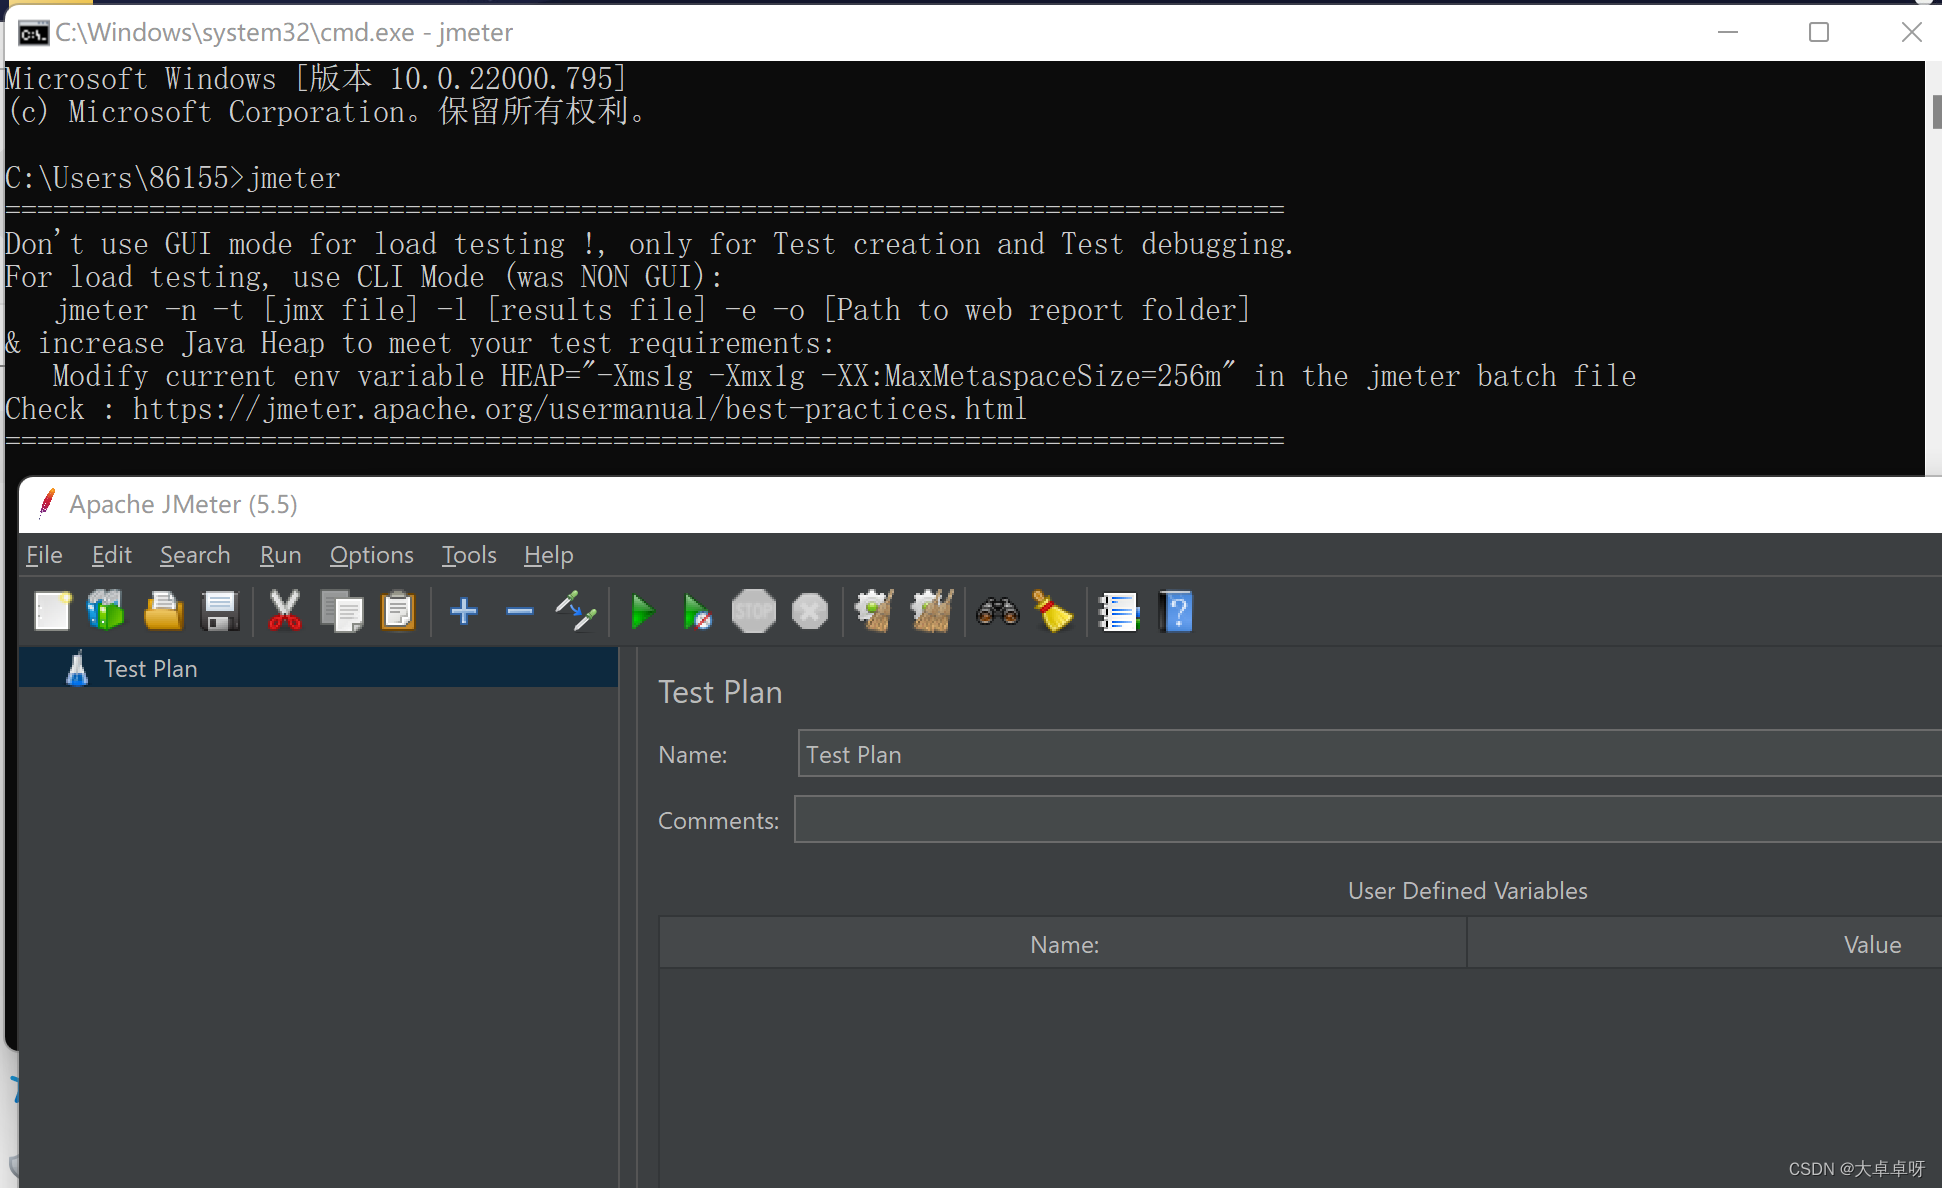This screenshot has height=1188, width=1942.
Task: Click the Open file folder icon
Action: tap(163, 611)
